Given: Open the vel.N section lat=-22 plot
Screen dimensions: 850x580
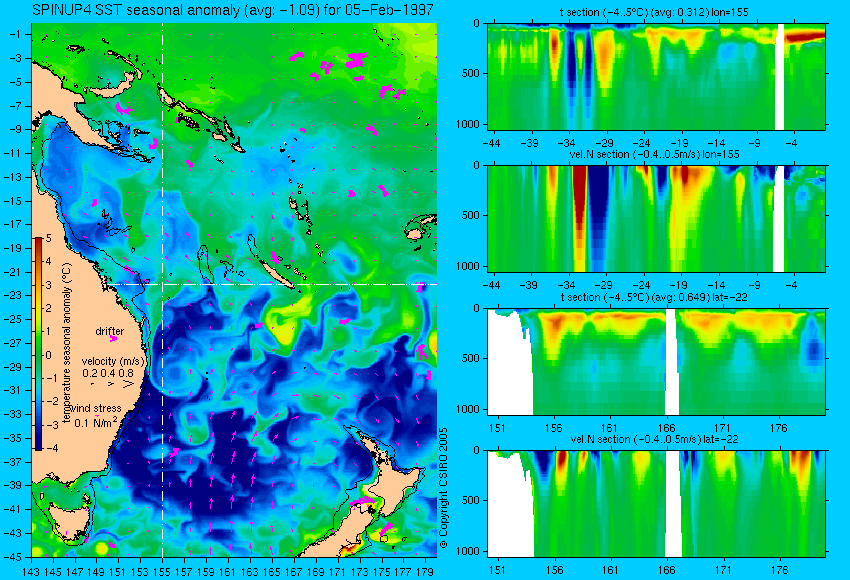Looking at the screenshot, I should 656,504.
